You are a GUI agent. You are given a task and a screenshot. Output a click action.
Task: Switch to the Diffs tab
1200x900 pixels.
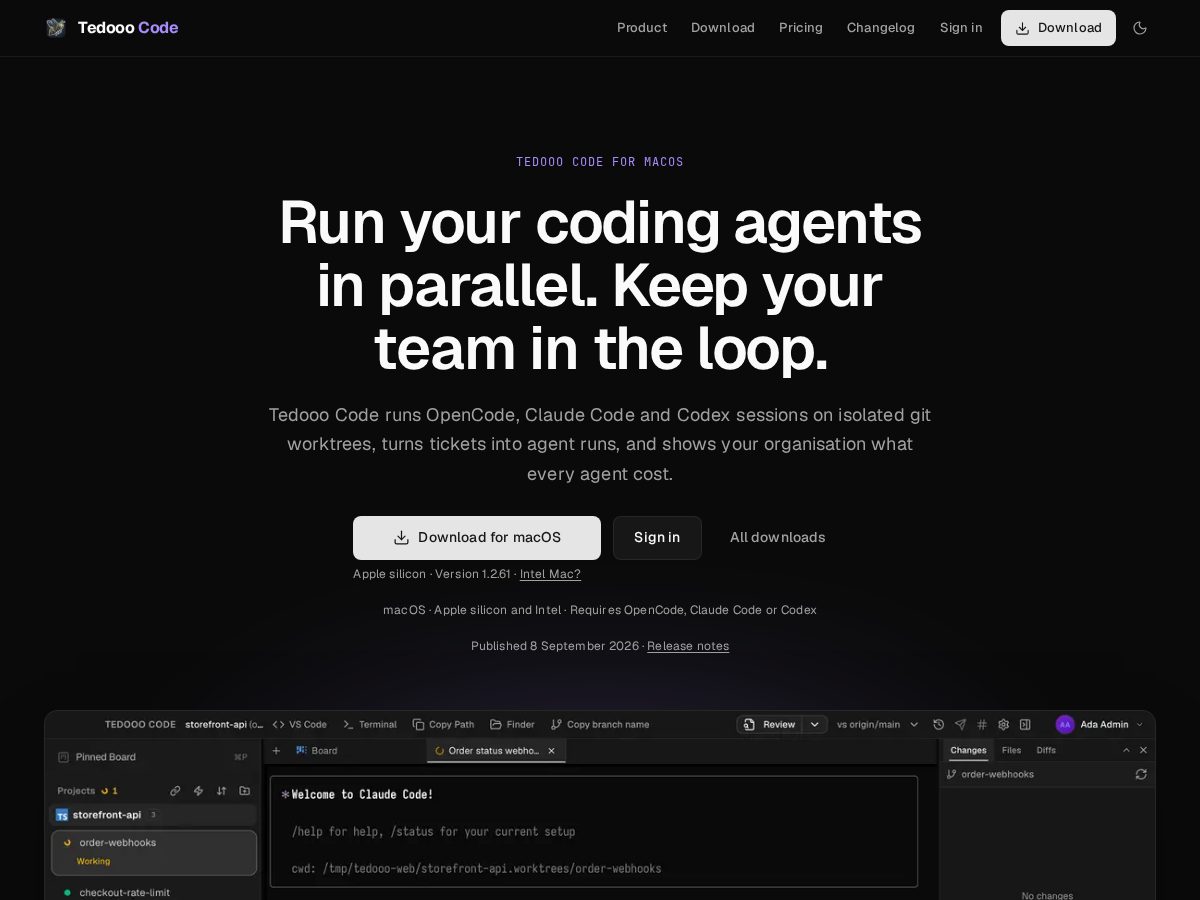click(1046, 750)
